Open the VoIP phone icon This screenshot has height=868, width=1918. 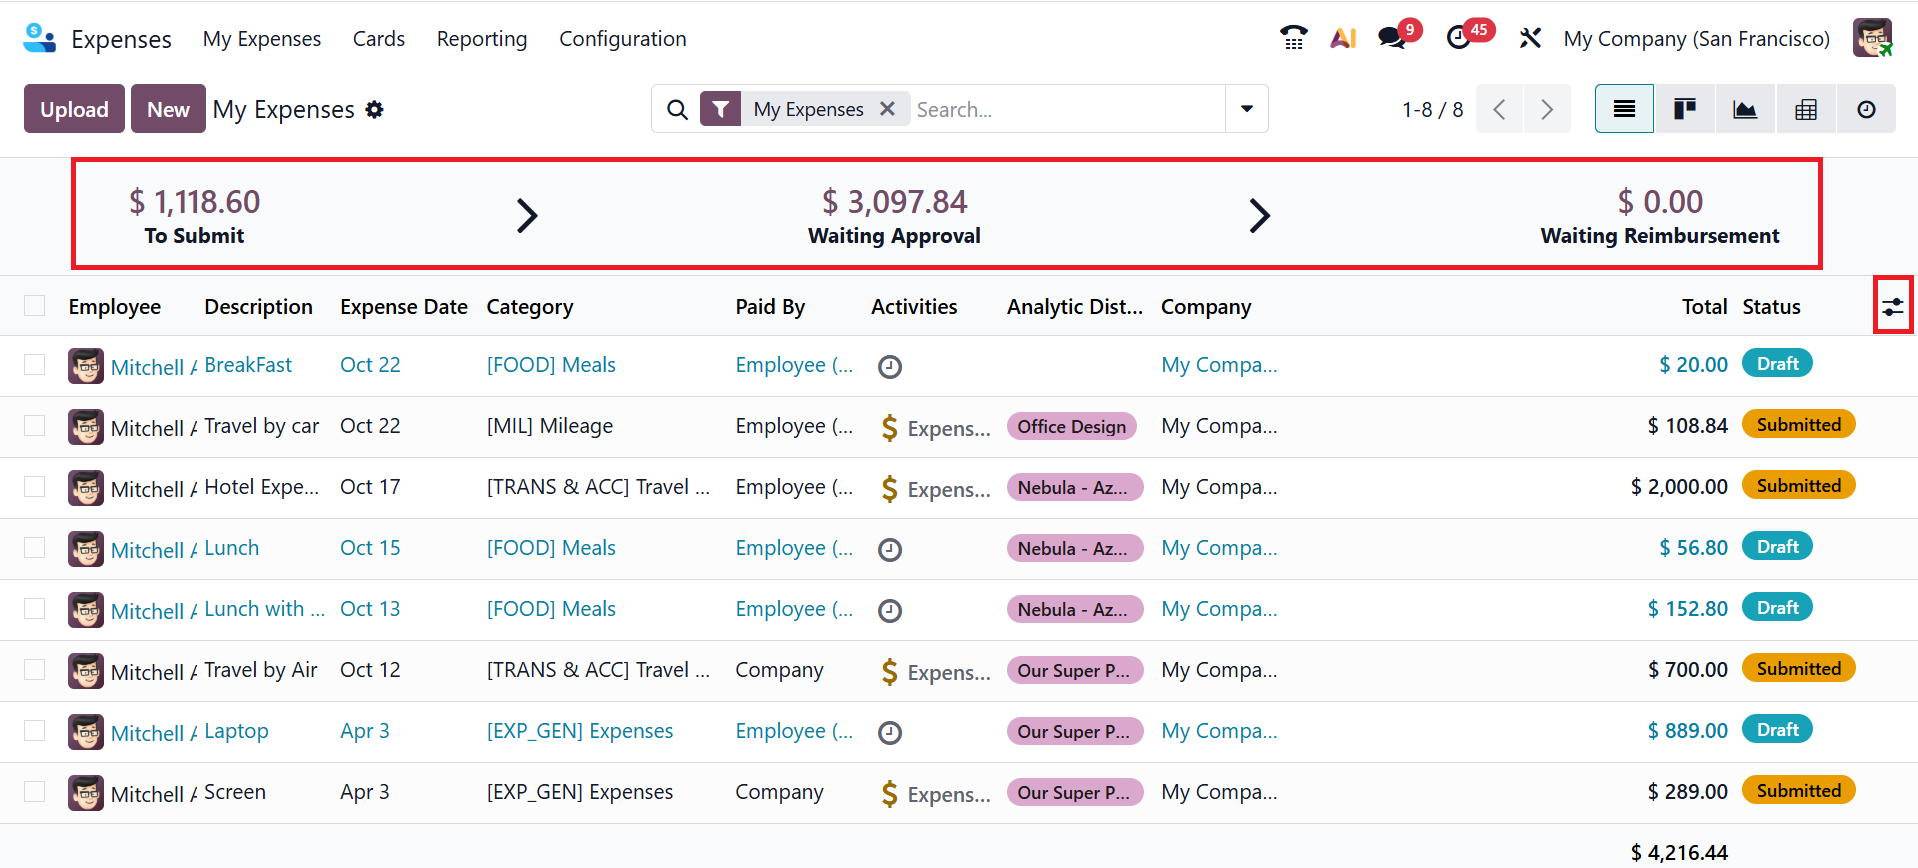(1294, 38)
